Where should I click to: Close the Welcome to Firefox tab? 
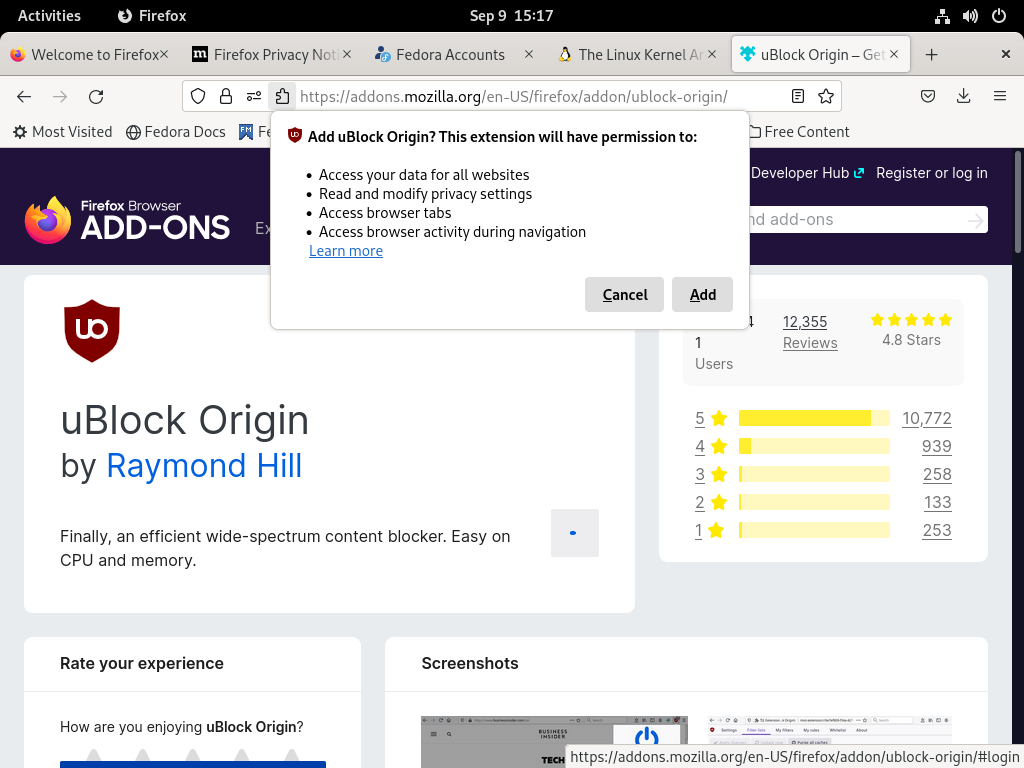pos(164,54)
